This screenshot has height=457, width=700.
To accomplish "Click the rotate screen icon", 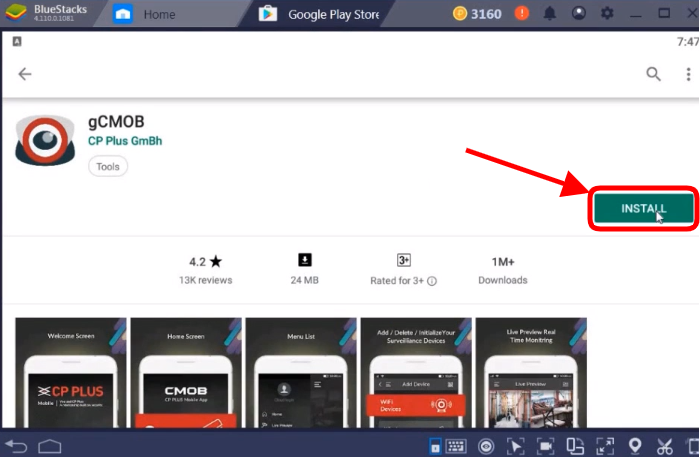I will pyautogui.click(x=575, y=446).
